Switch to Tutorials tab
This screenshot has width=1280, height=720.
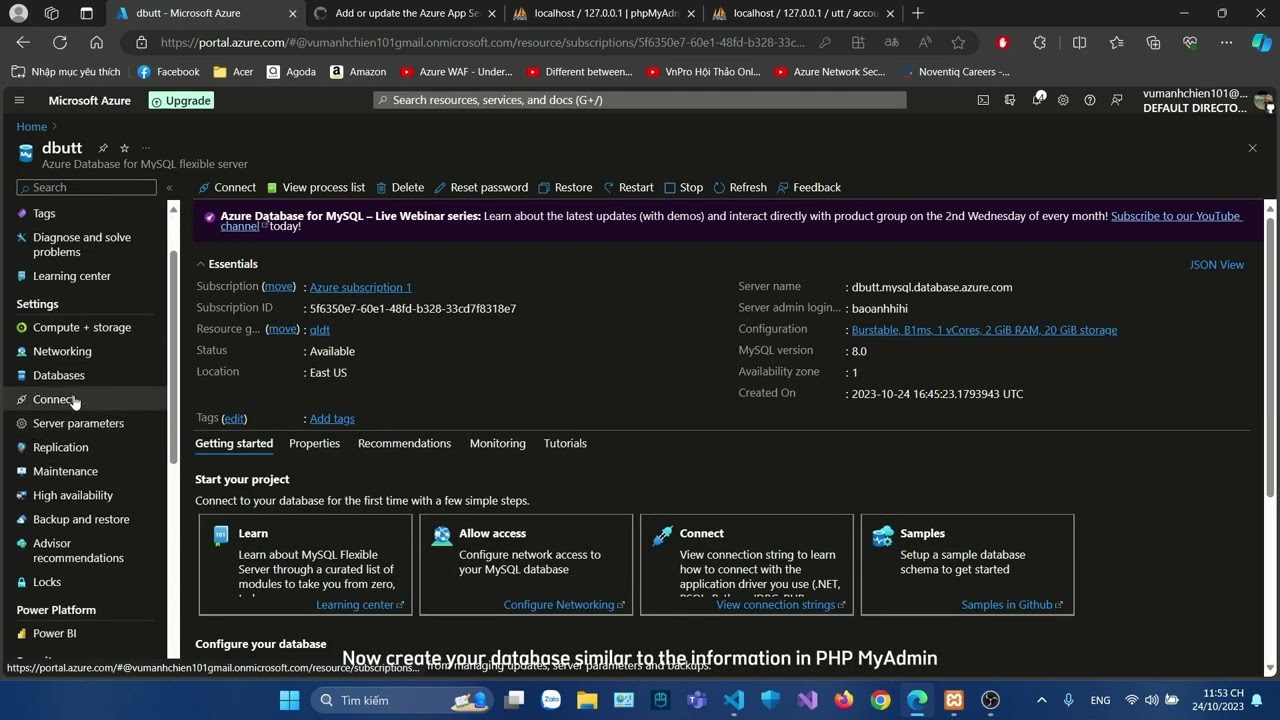pos(565,443)
